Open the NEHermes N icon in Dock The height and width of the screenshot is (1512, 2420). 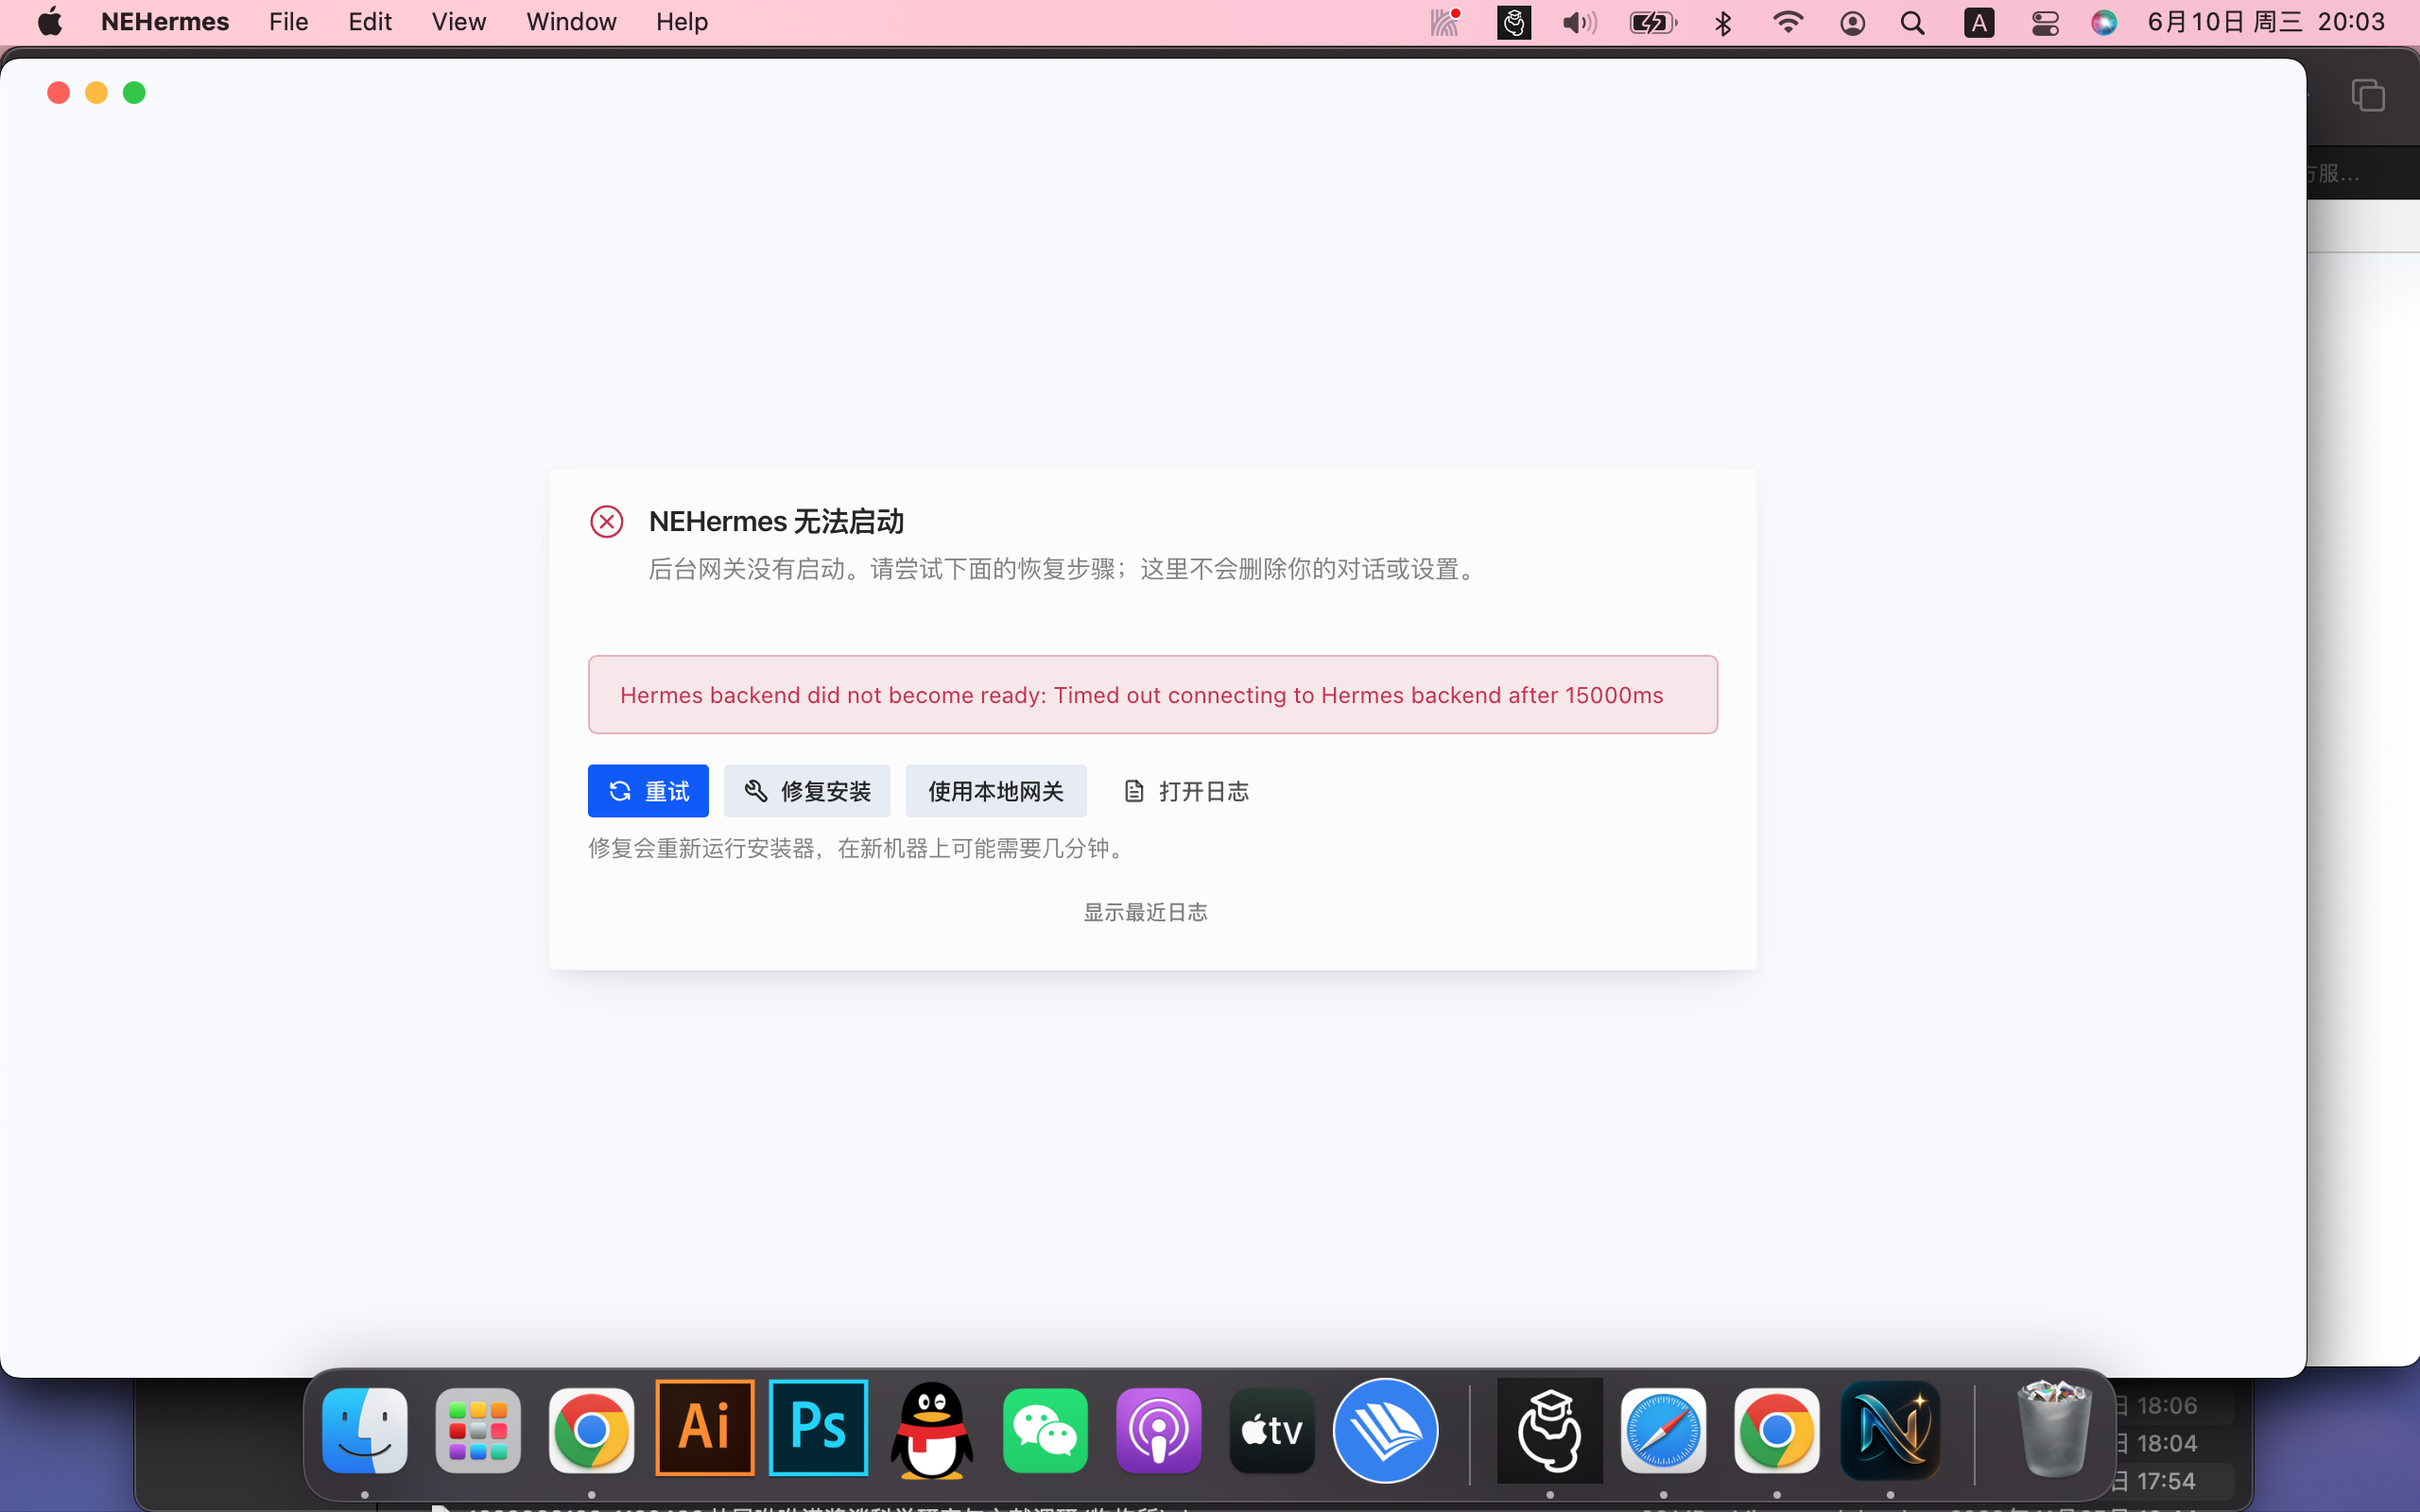pos(1890,1430)
